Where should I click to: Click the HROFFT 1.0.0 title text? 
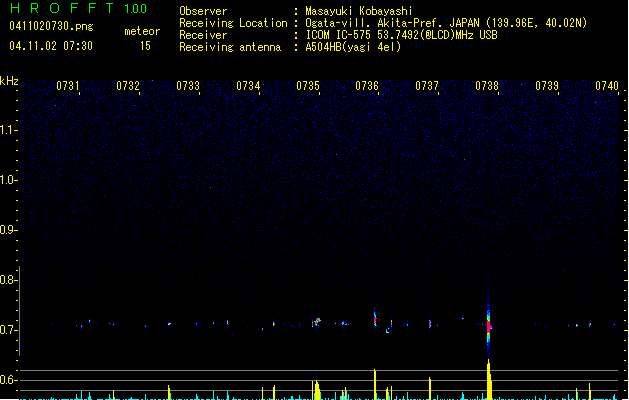78,8
